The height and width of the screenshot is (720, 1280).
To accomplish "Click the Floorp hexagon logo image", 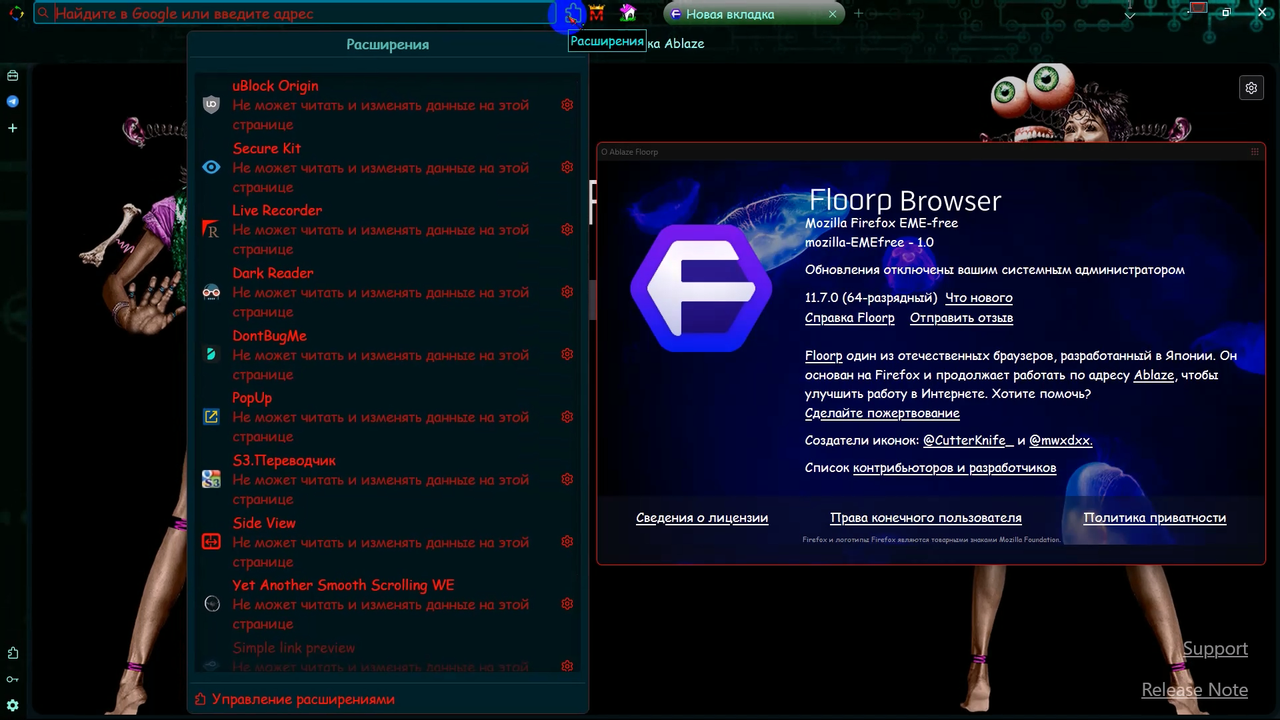I will point(701,288).
